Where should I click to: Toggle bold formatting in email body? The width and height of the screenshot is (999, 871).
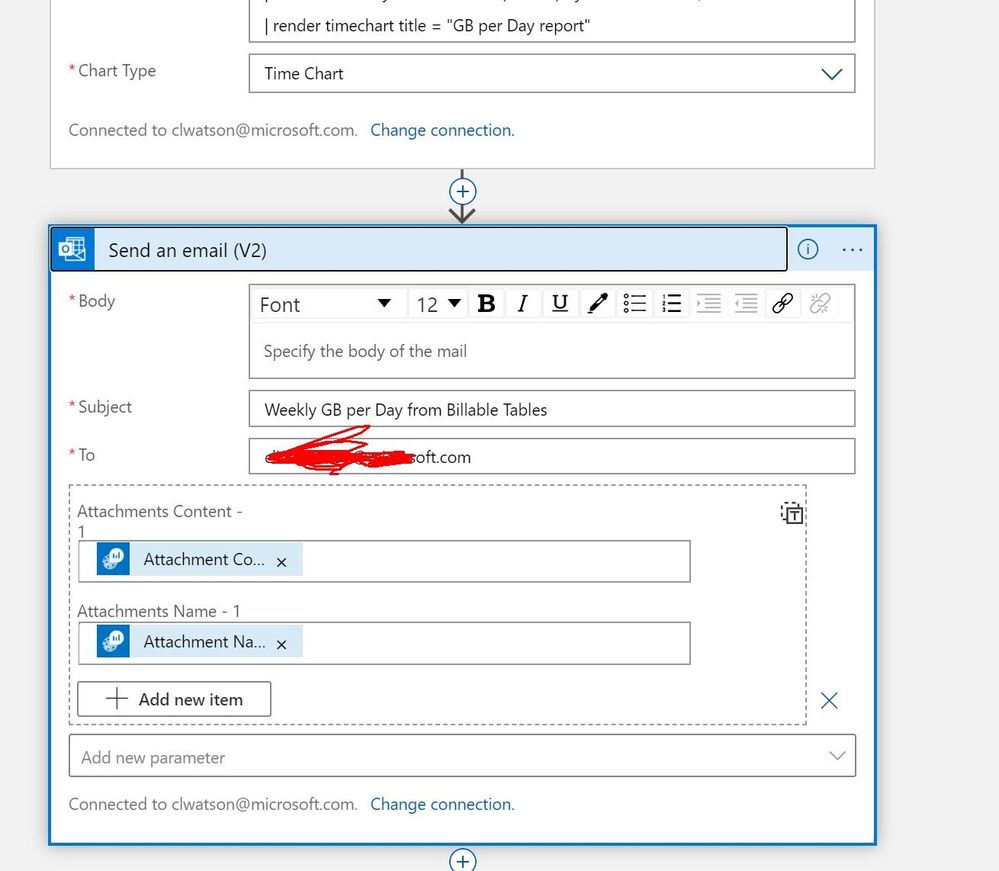coord(486,304)
